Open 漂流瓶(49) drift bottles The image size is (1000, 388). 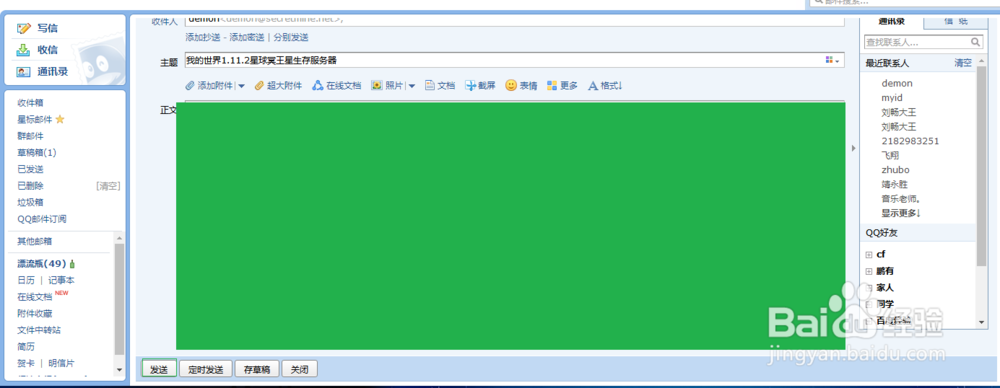[x=42, y=264]
